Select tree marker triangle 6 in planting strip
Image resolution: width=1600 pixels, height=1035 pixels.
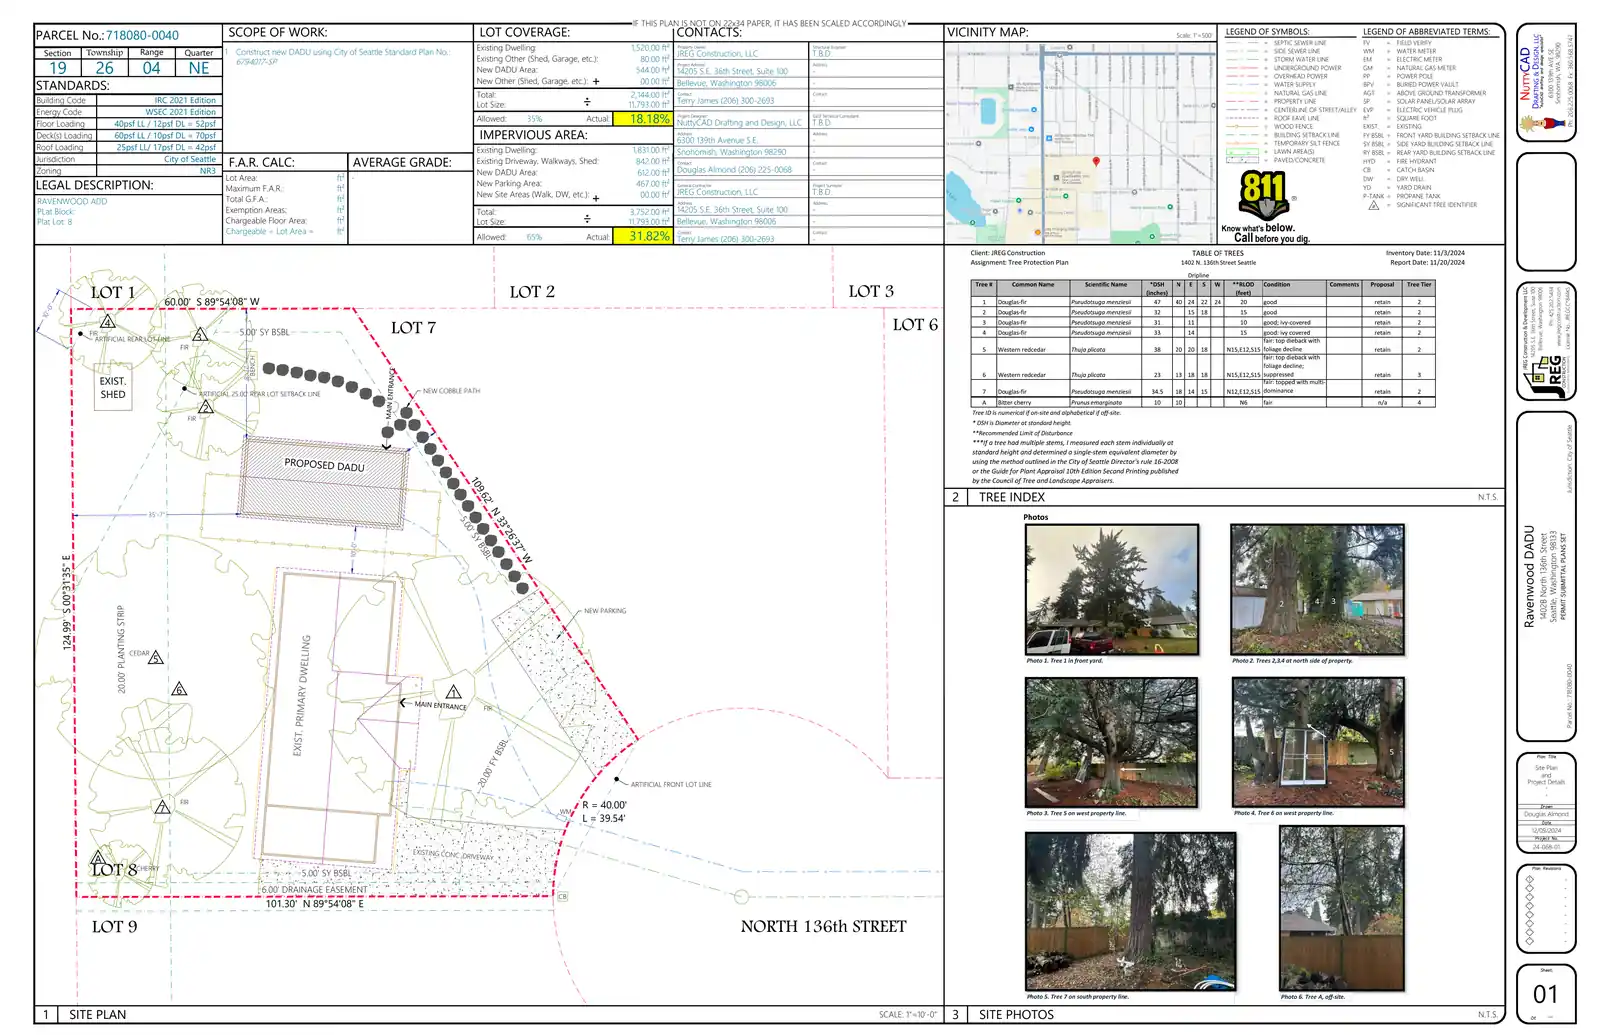coord(179,689)
